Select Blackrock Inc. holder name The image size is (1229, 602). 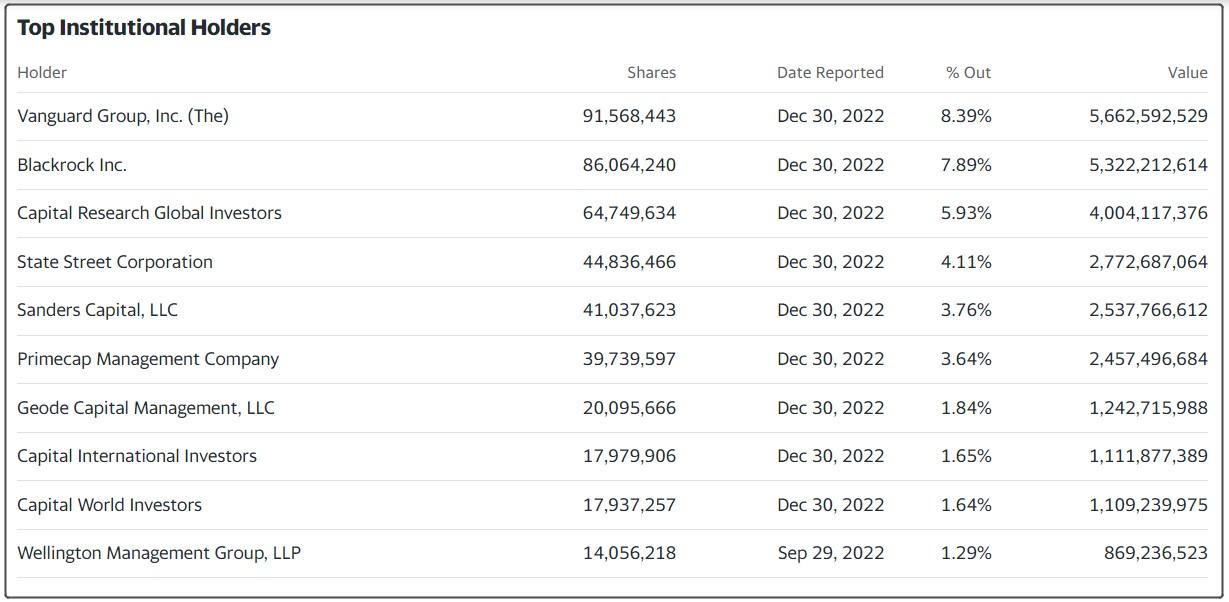coord(72,165)
